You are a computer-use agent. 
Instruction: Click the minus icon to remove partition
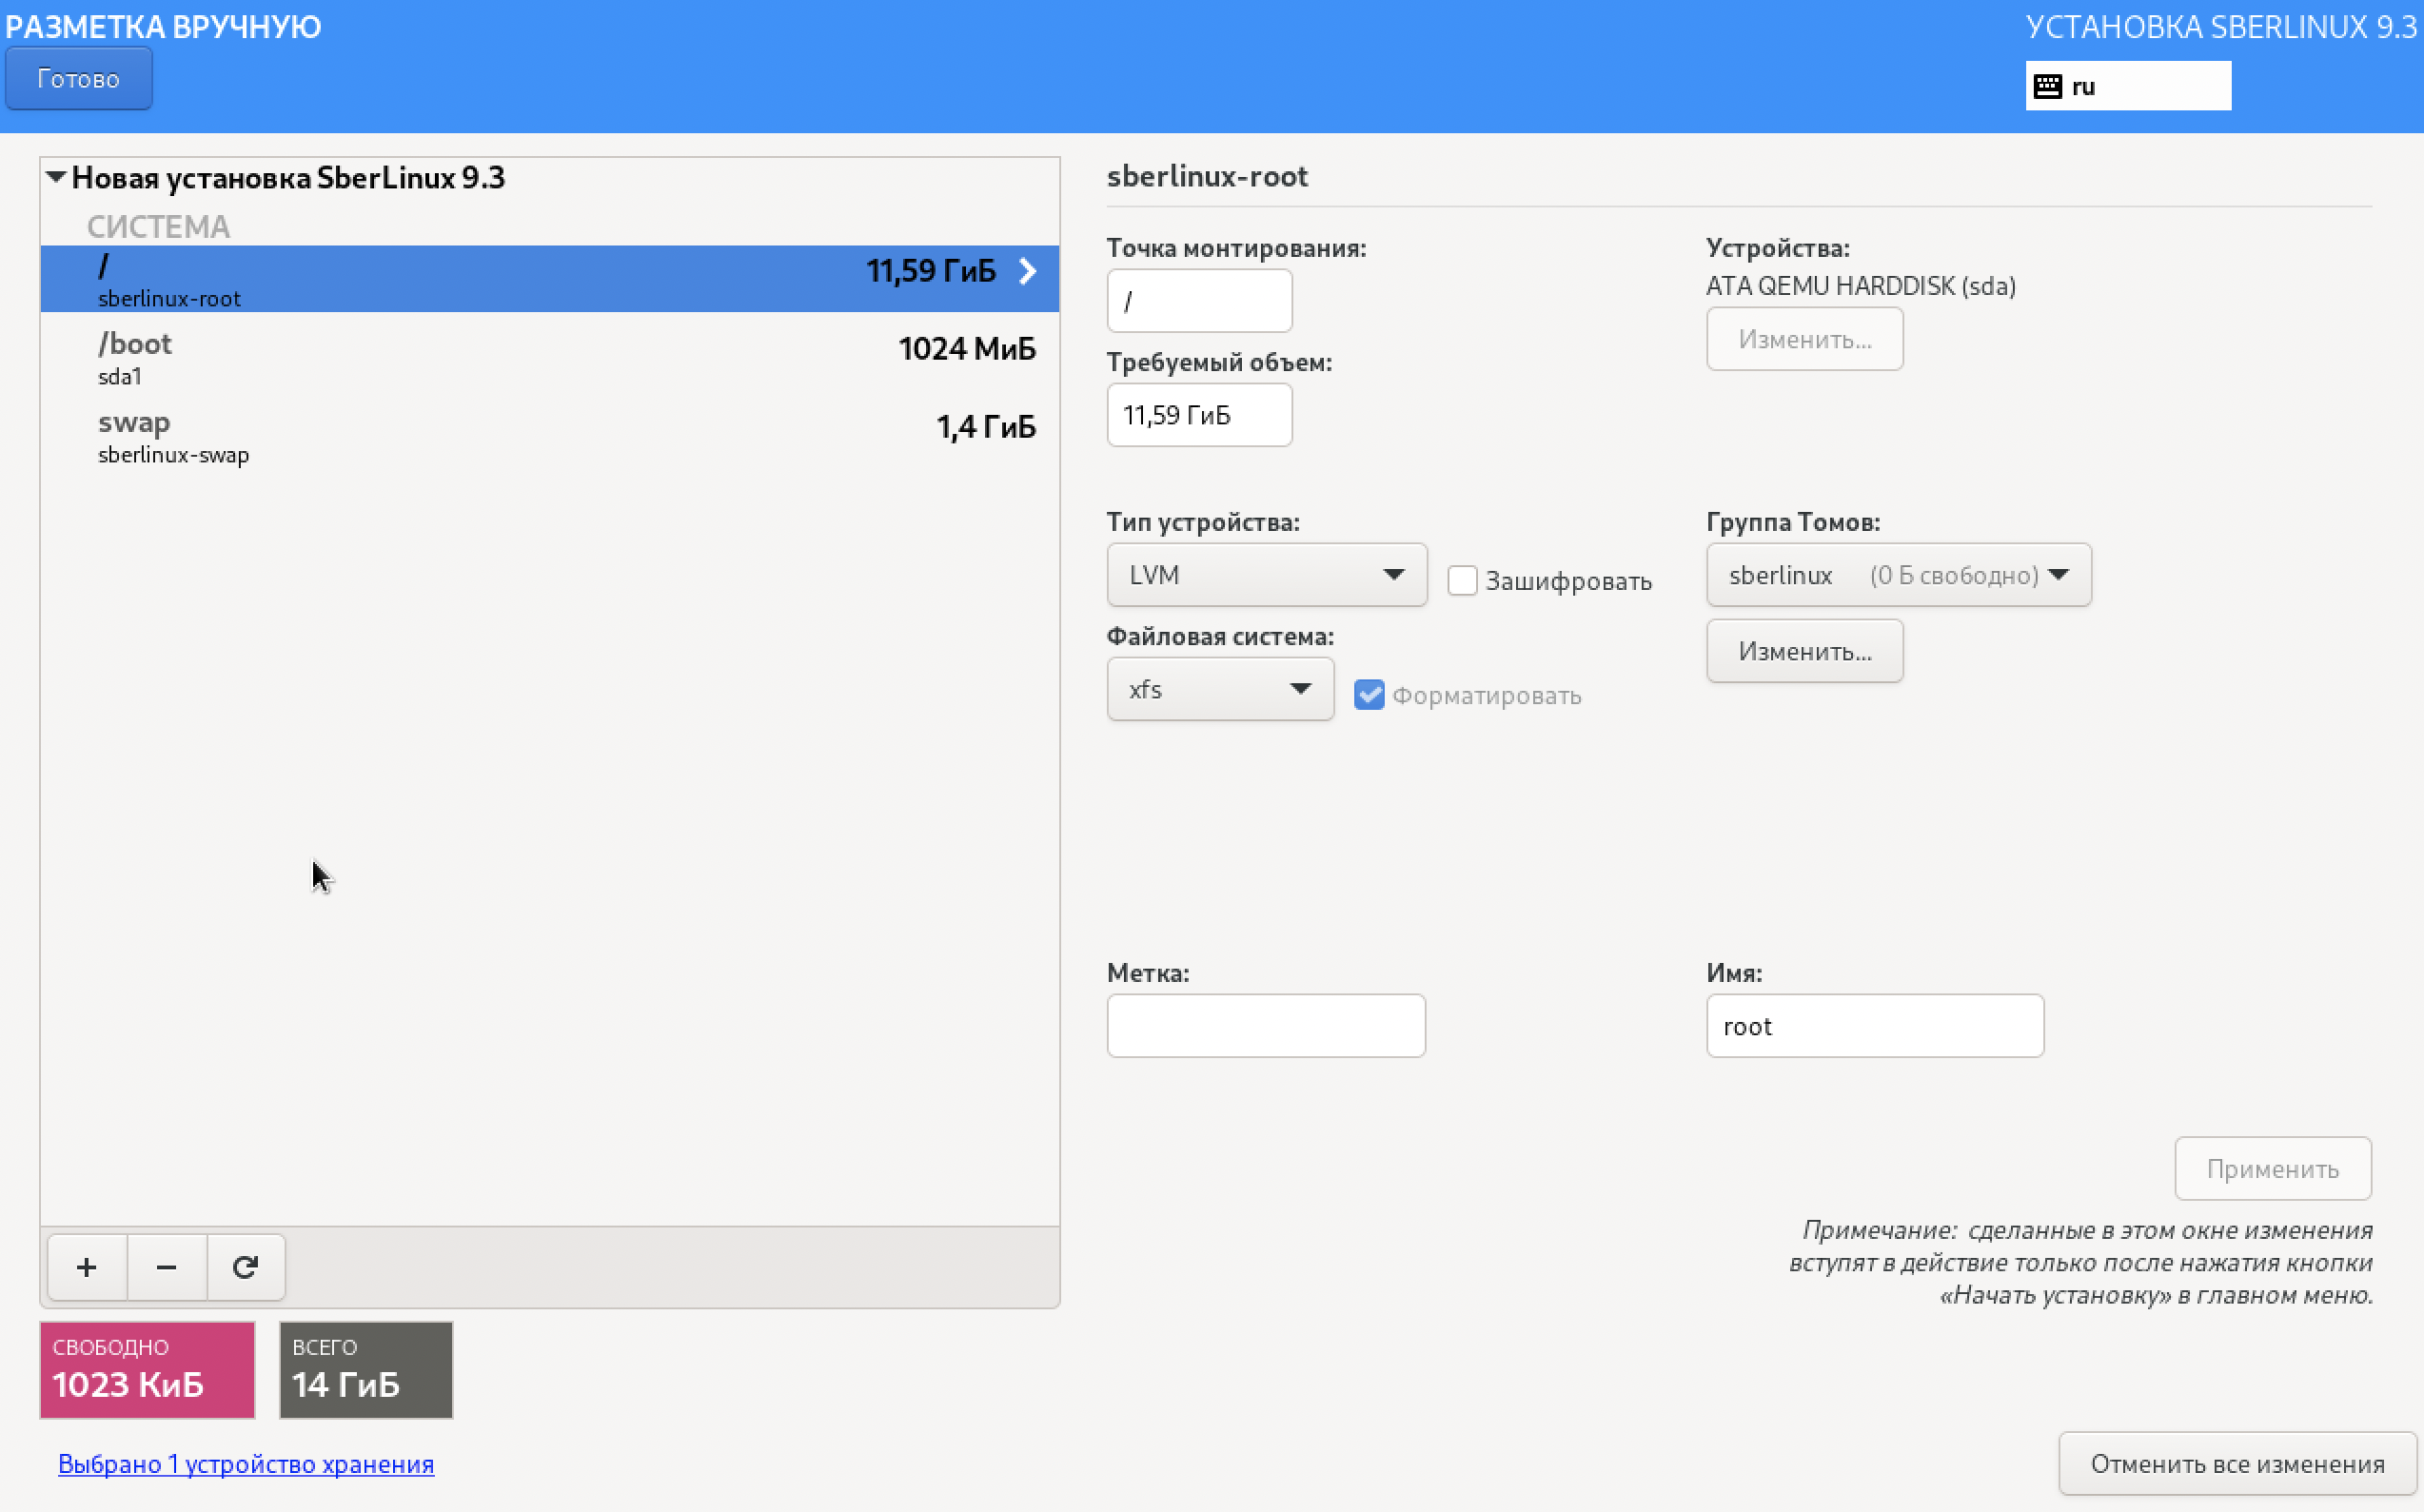pos(166,1267)
